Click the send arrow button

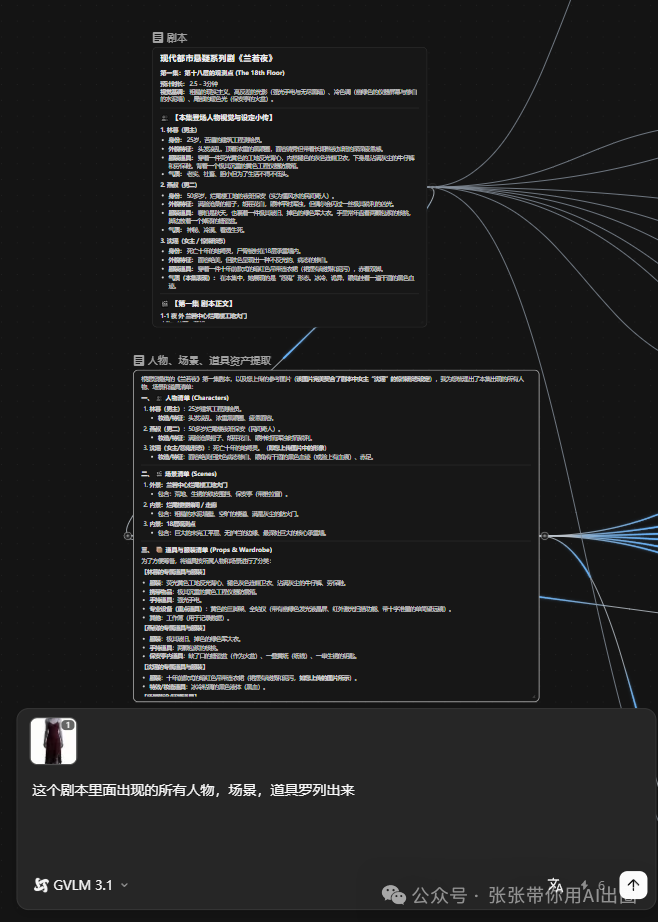[x=633, y=884]
